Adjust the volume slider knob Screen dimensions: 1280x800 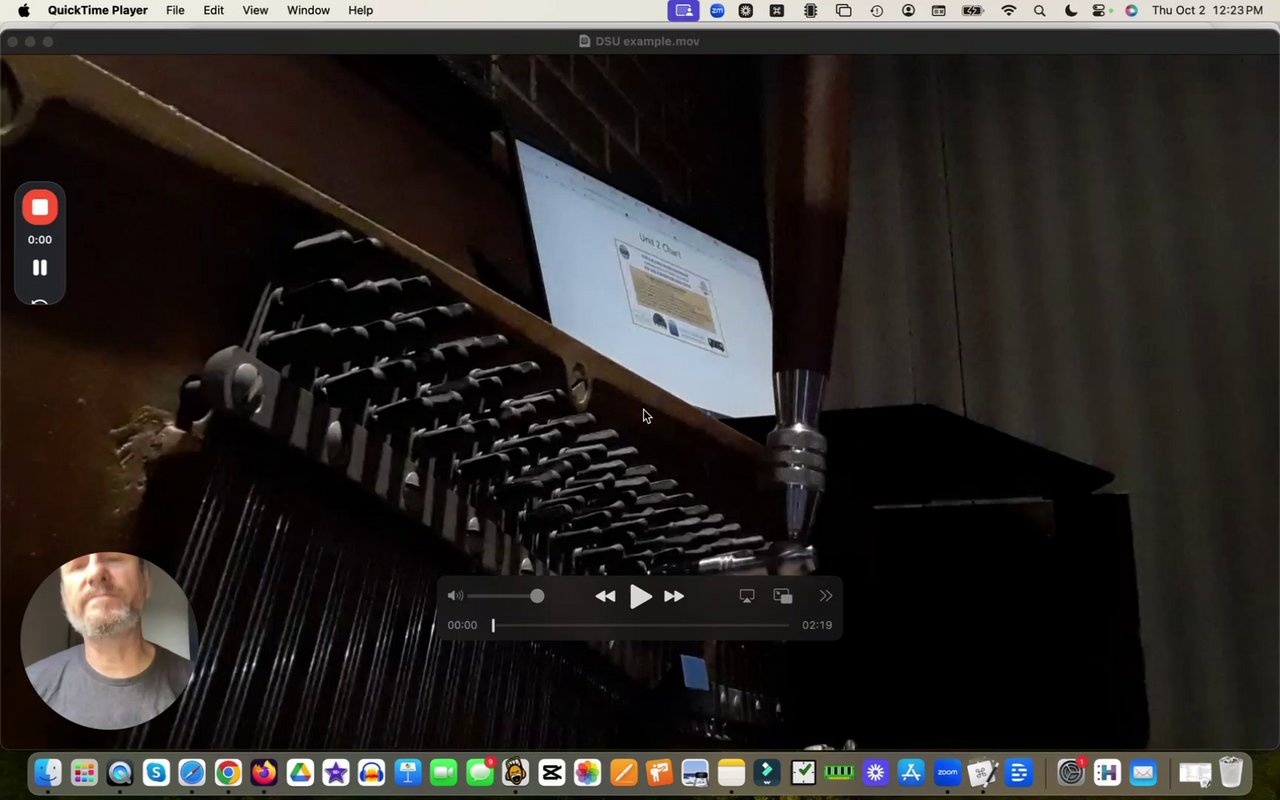pos(537,596)
